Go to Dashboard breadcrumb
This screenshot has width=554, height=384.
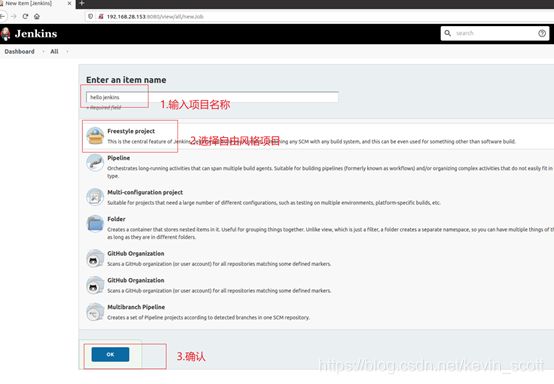(19, 52)
